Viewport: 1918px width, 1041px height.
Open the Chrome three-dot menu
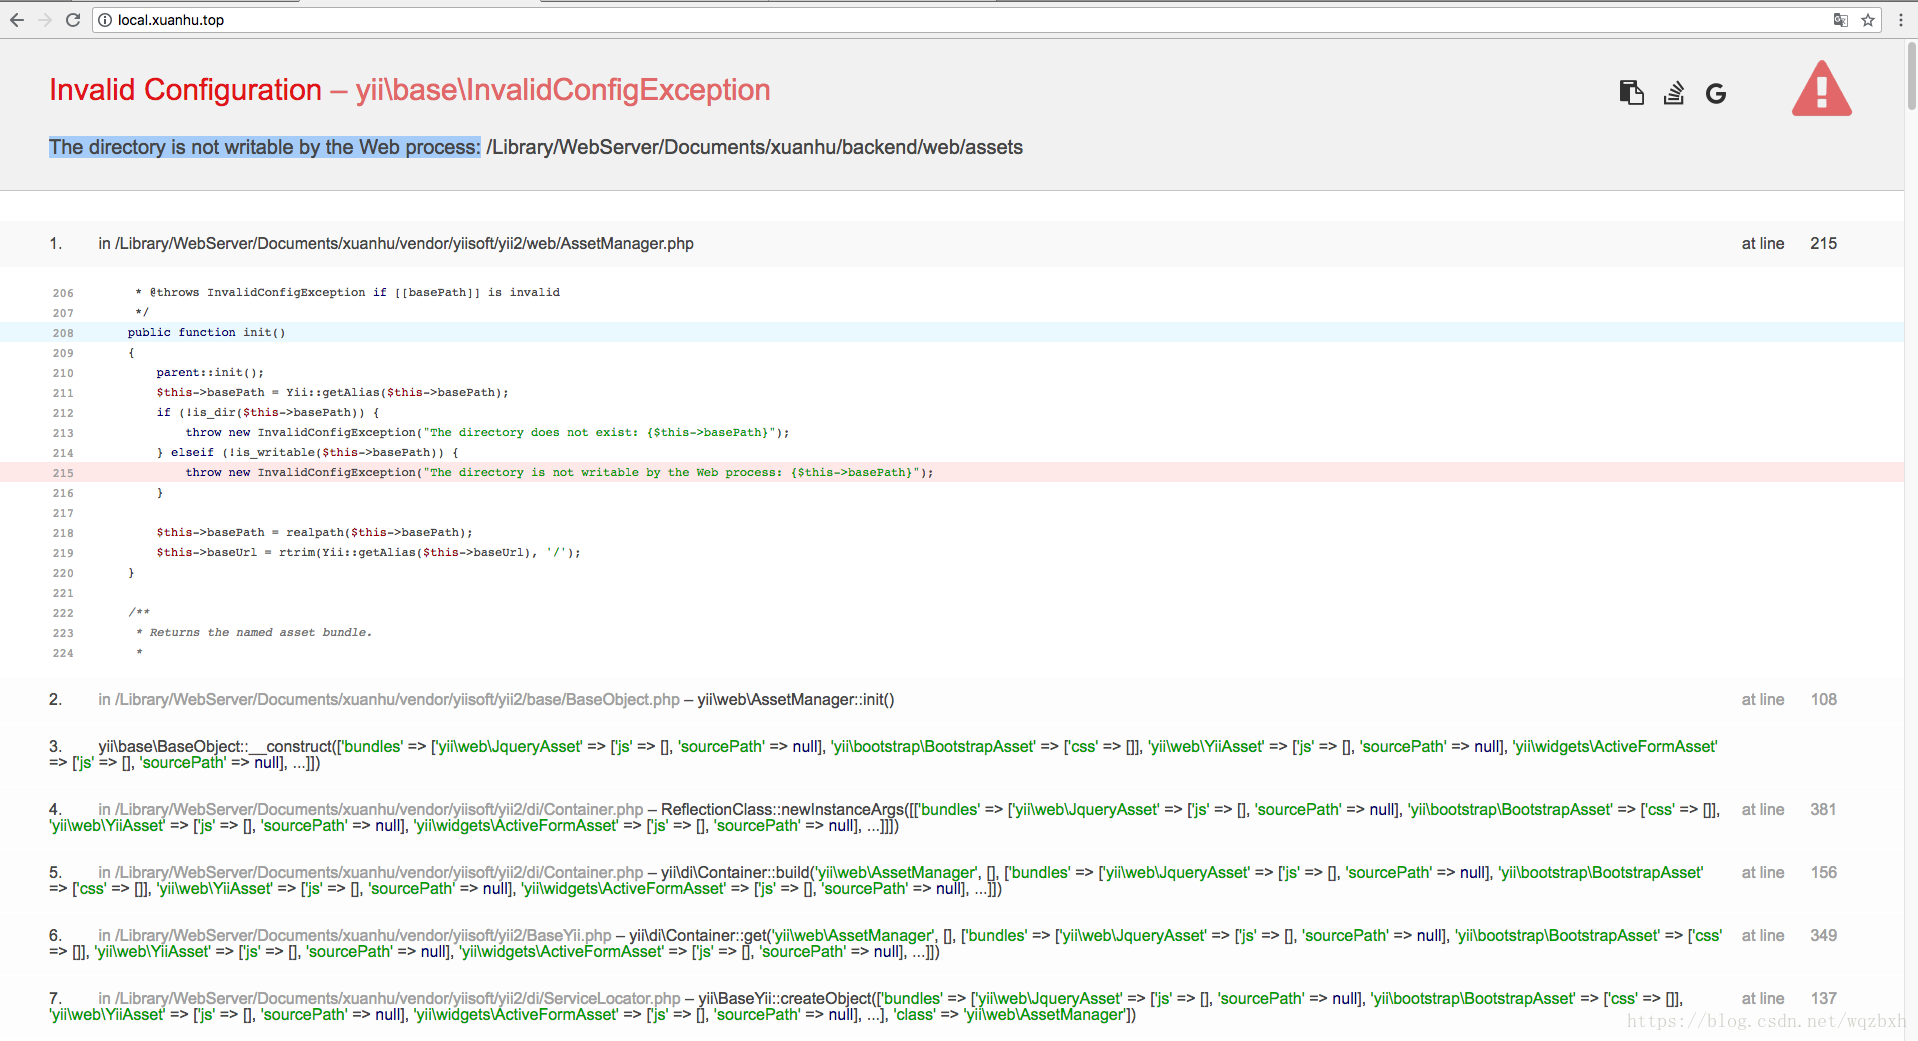(1901, 19)
